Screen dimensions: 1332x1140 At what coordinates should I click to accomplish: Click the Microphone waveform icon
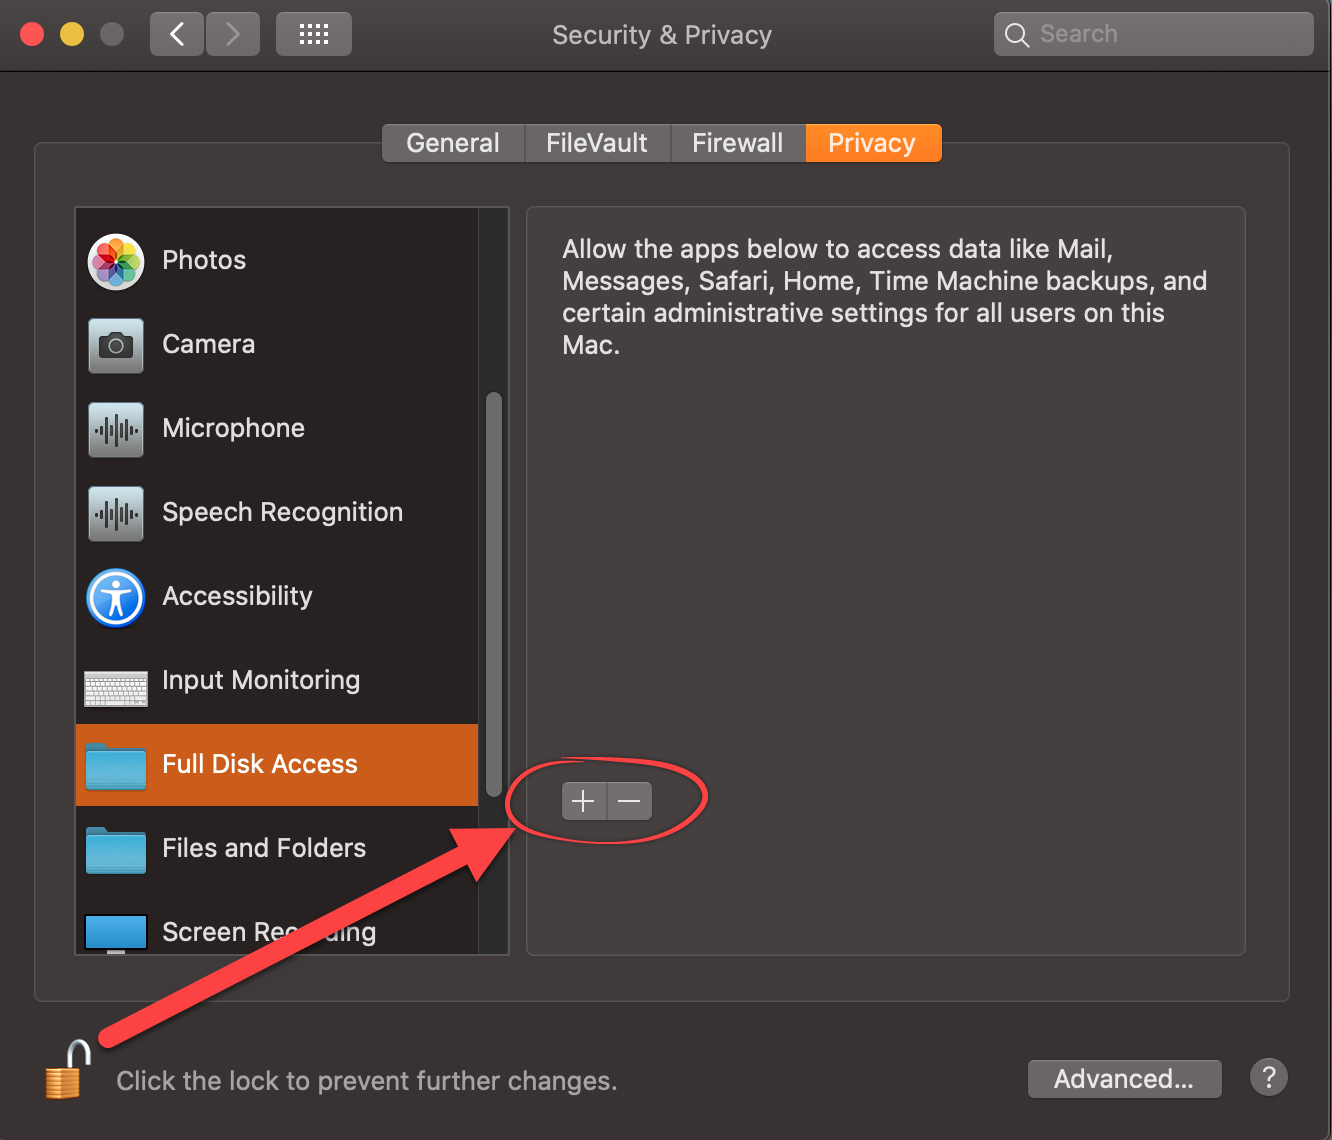(116, 429)
